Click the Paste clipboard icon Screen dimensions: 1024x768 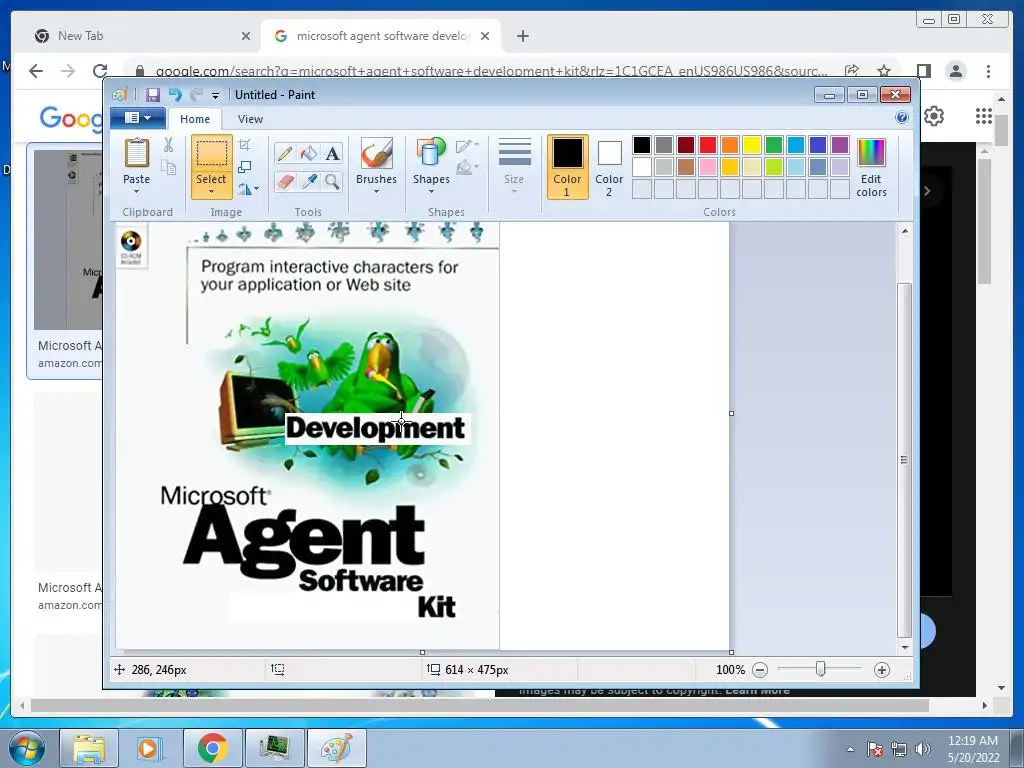pos(136,153)
